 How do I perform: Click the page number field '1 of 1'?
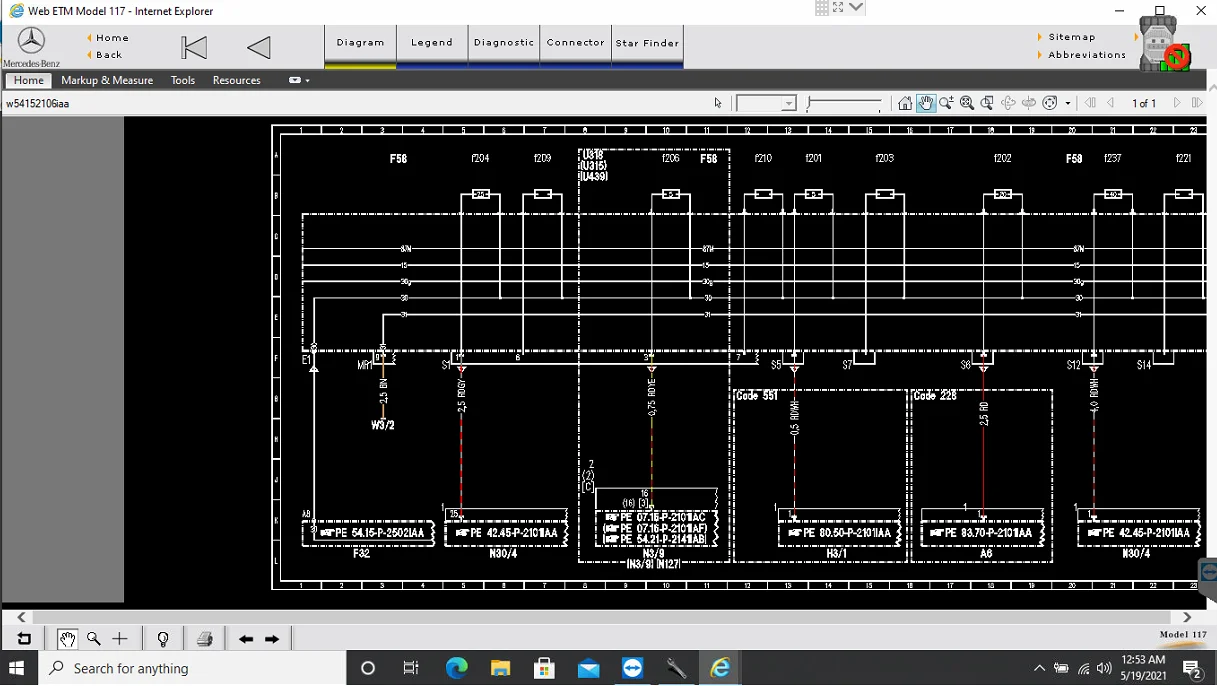[x=1144, y=103]
